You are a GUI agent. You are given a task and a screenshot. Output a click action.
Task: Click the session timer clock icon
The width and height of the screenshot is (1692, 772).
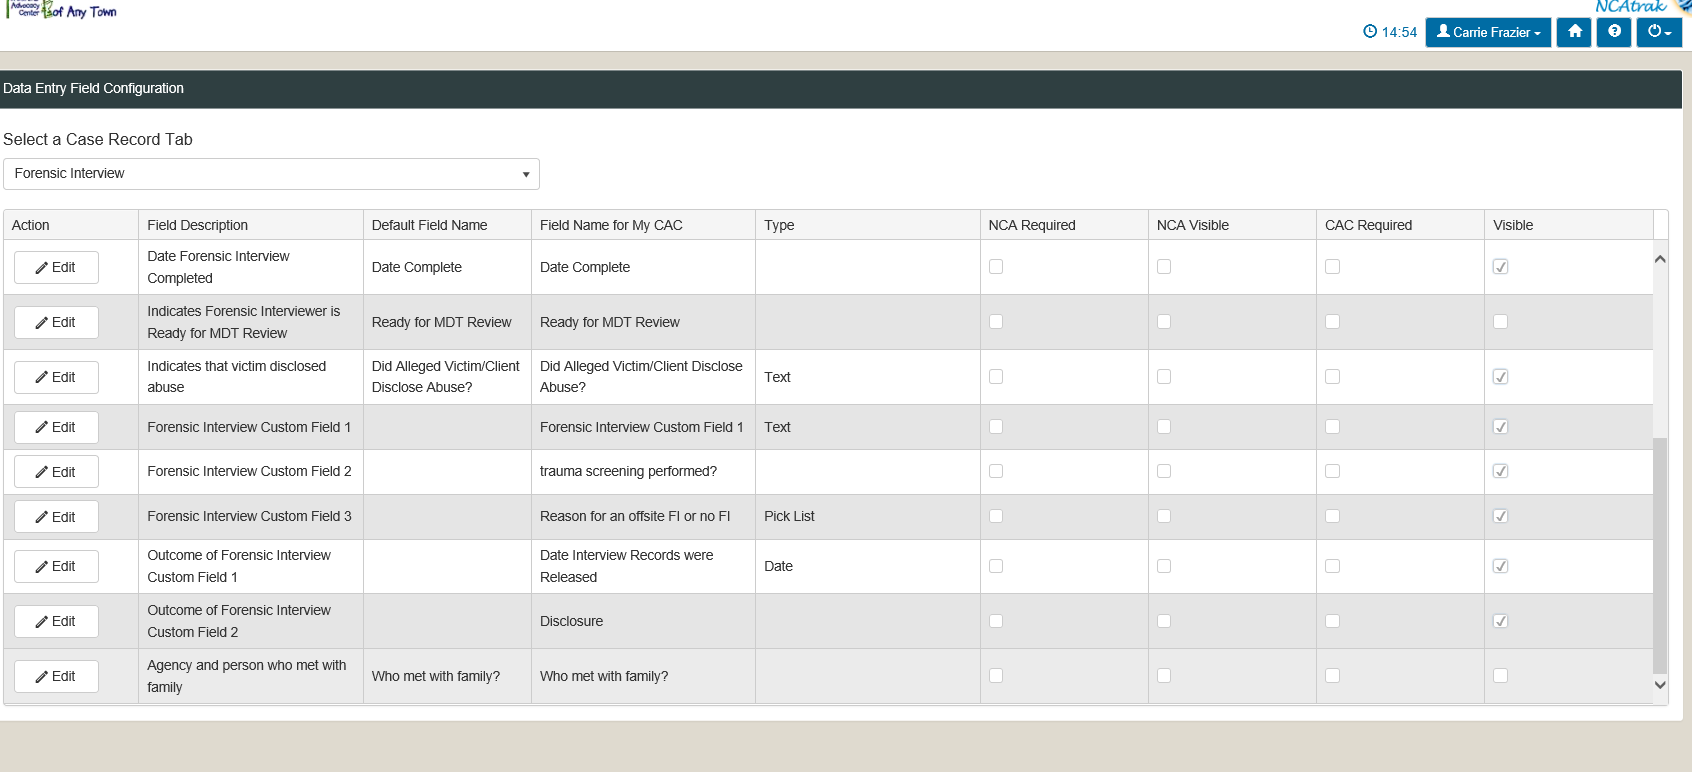[x=1370, y=32]
